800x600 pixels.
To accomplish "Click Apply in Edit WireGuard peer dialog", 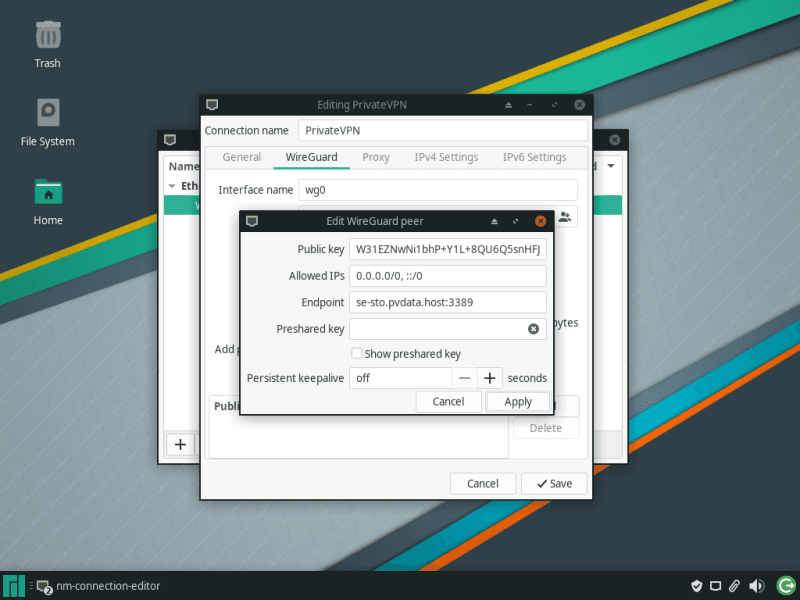I will pyautogui.click(x=518, y=401).
